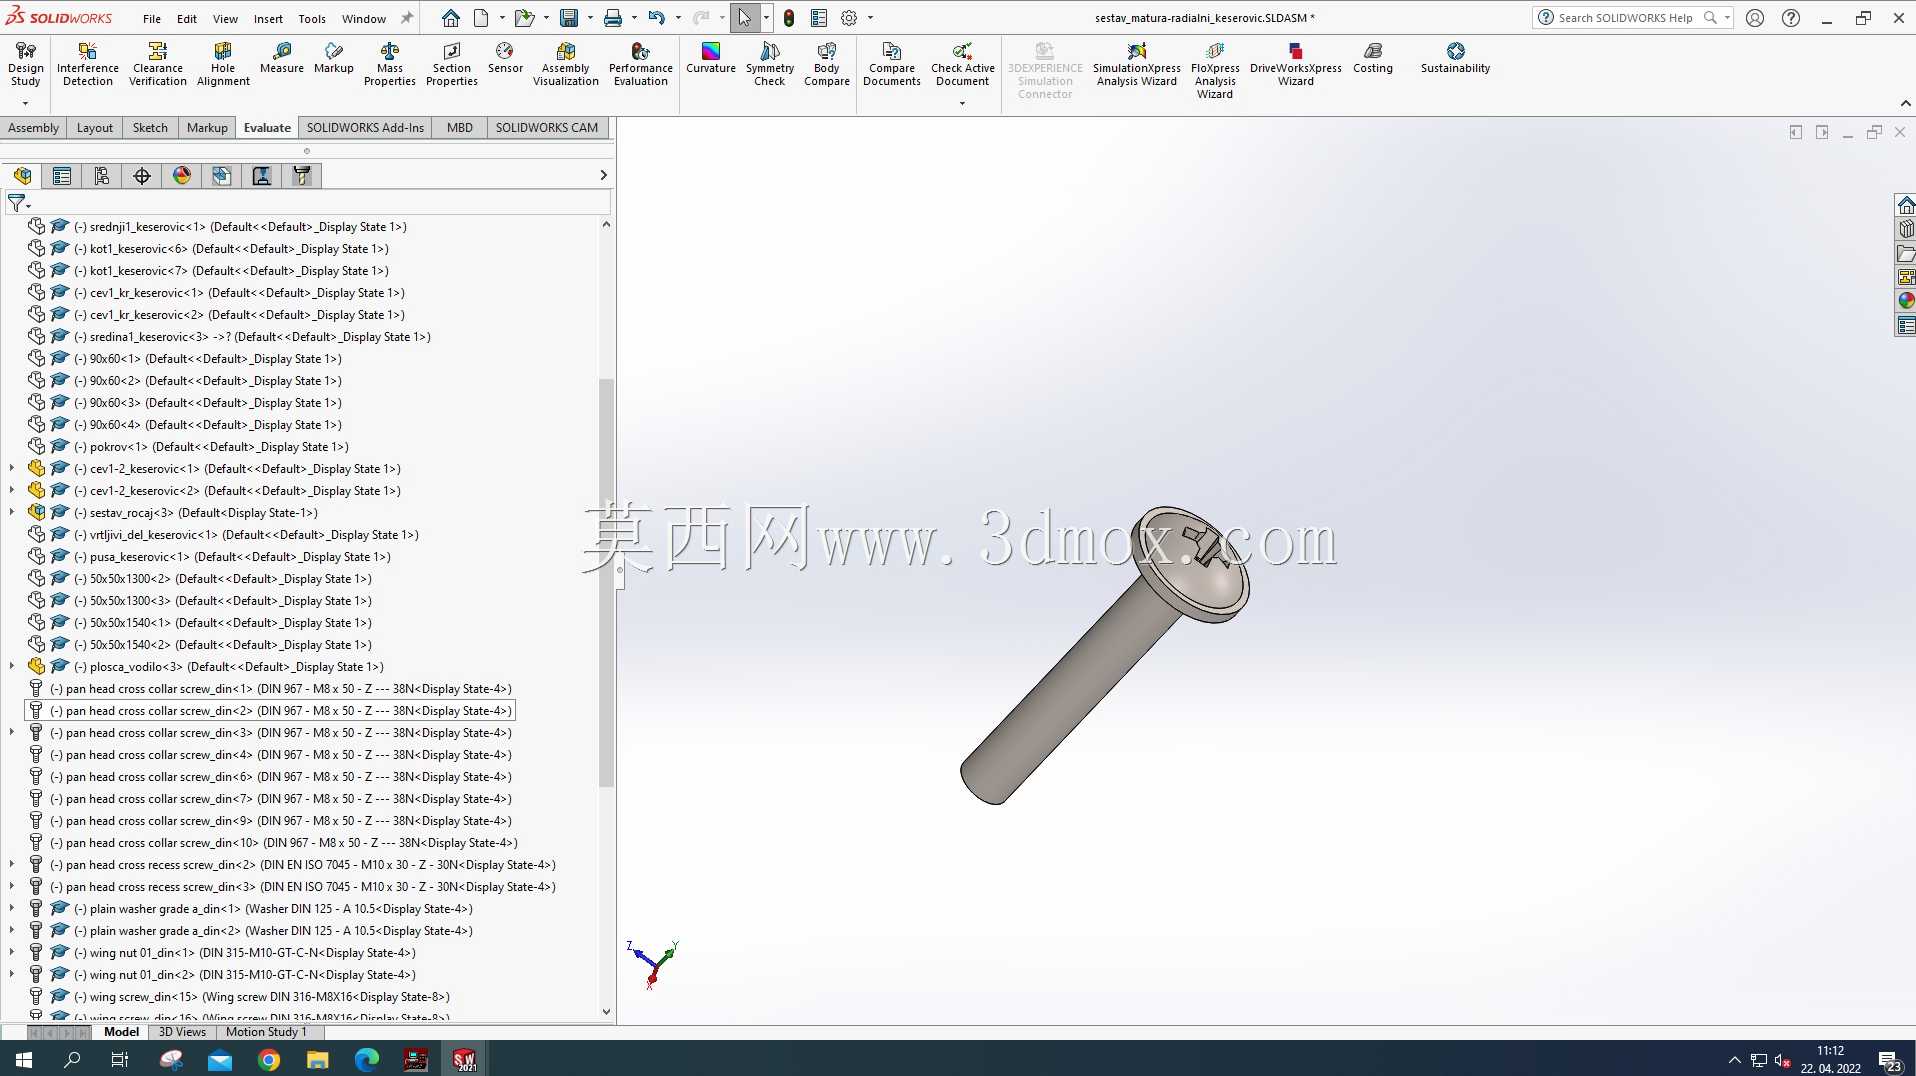
Task: Open Windows Start menu
Action: [x=24, y=1059]
